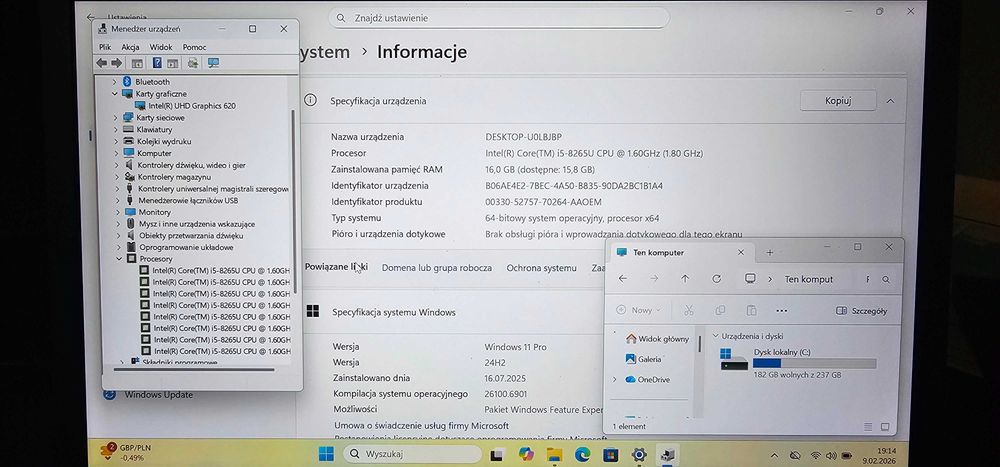Image resolution: width=1000 pixels, height=467 pixels.
Task: Expand the Bluetooth category
Action: coord(115,82)
